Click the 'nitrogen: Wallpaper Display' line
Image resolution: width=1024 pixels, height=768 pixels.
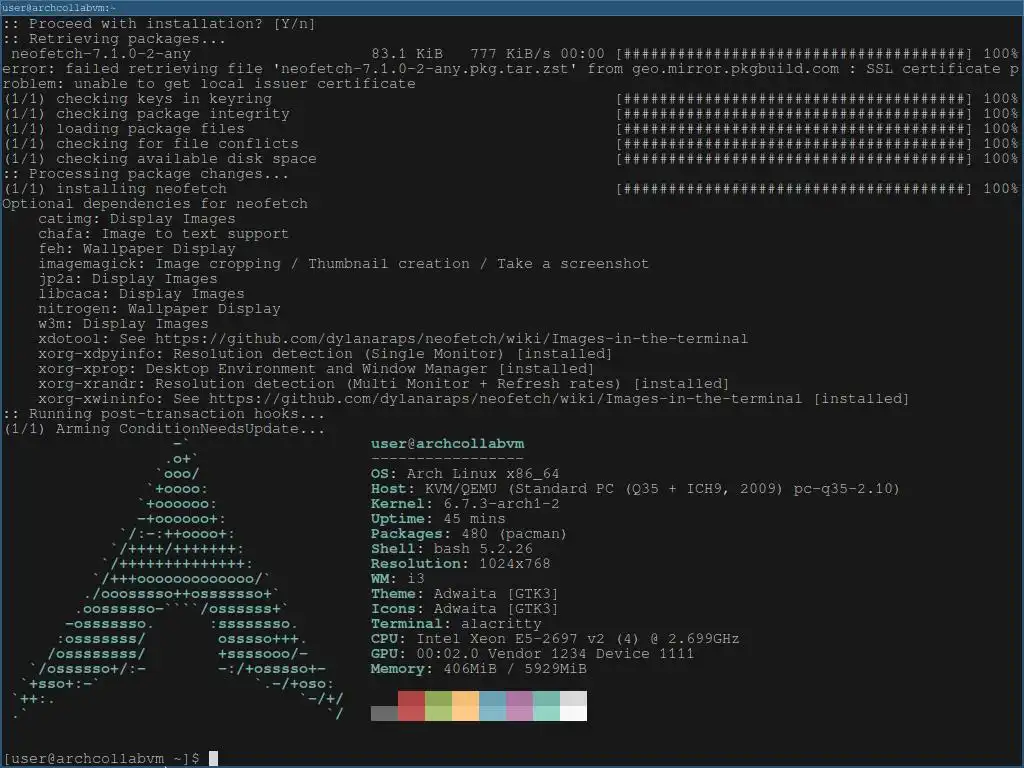point(159,309)
